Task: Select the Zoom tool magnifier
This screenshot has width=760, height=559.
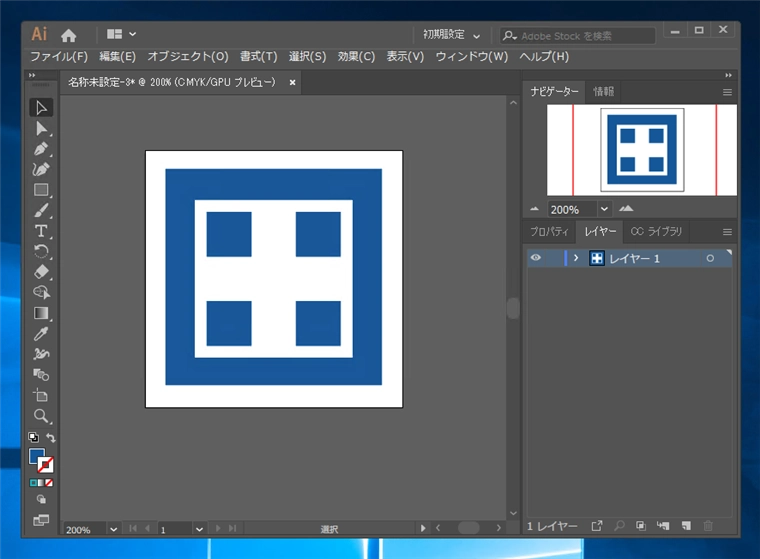Action: pyautogui.click(x=41, y=416)
